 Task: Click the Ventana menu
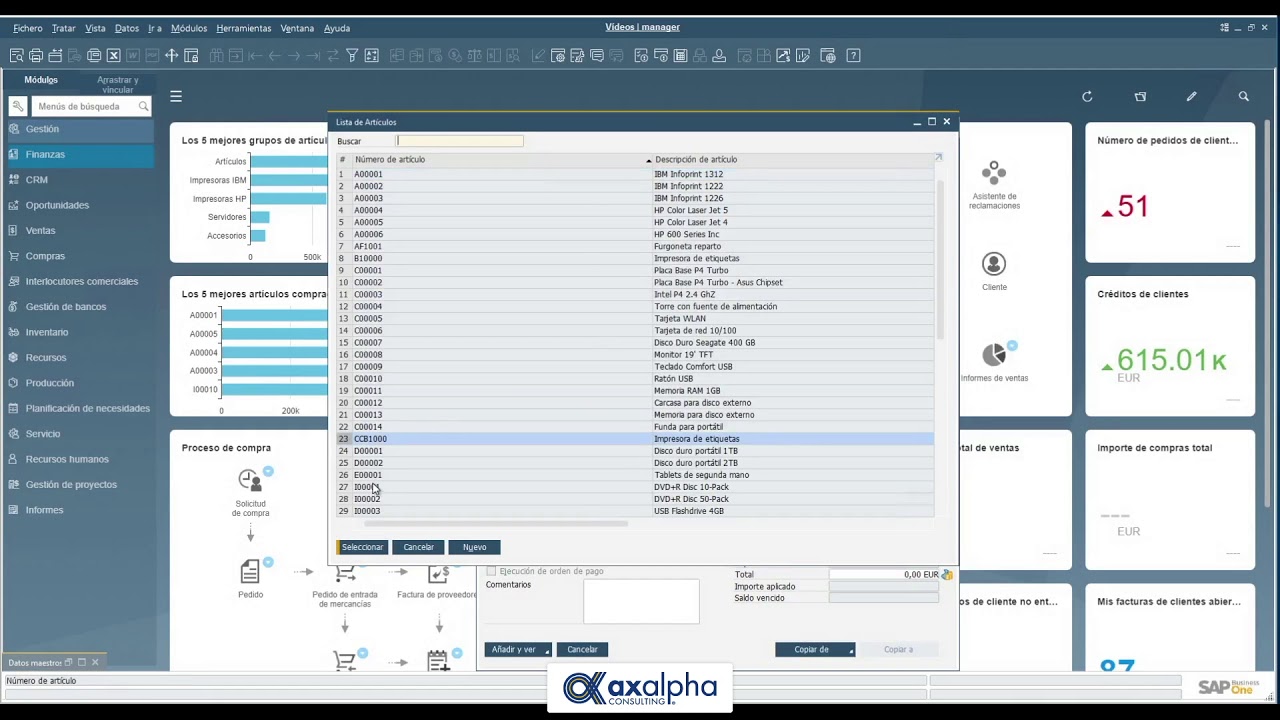click(x=297, y=28)
